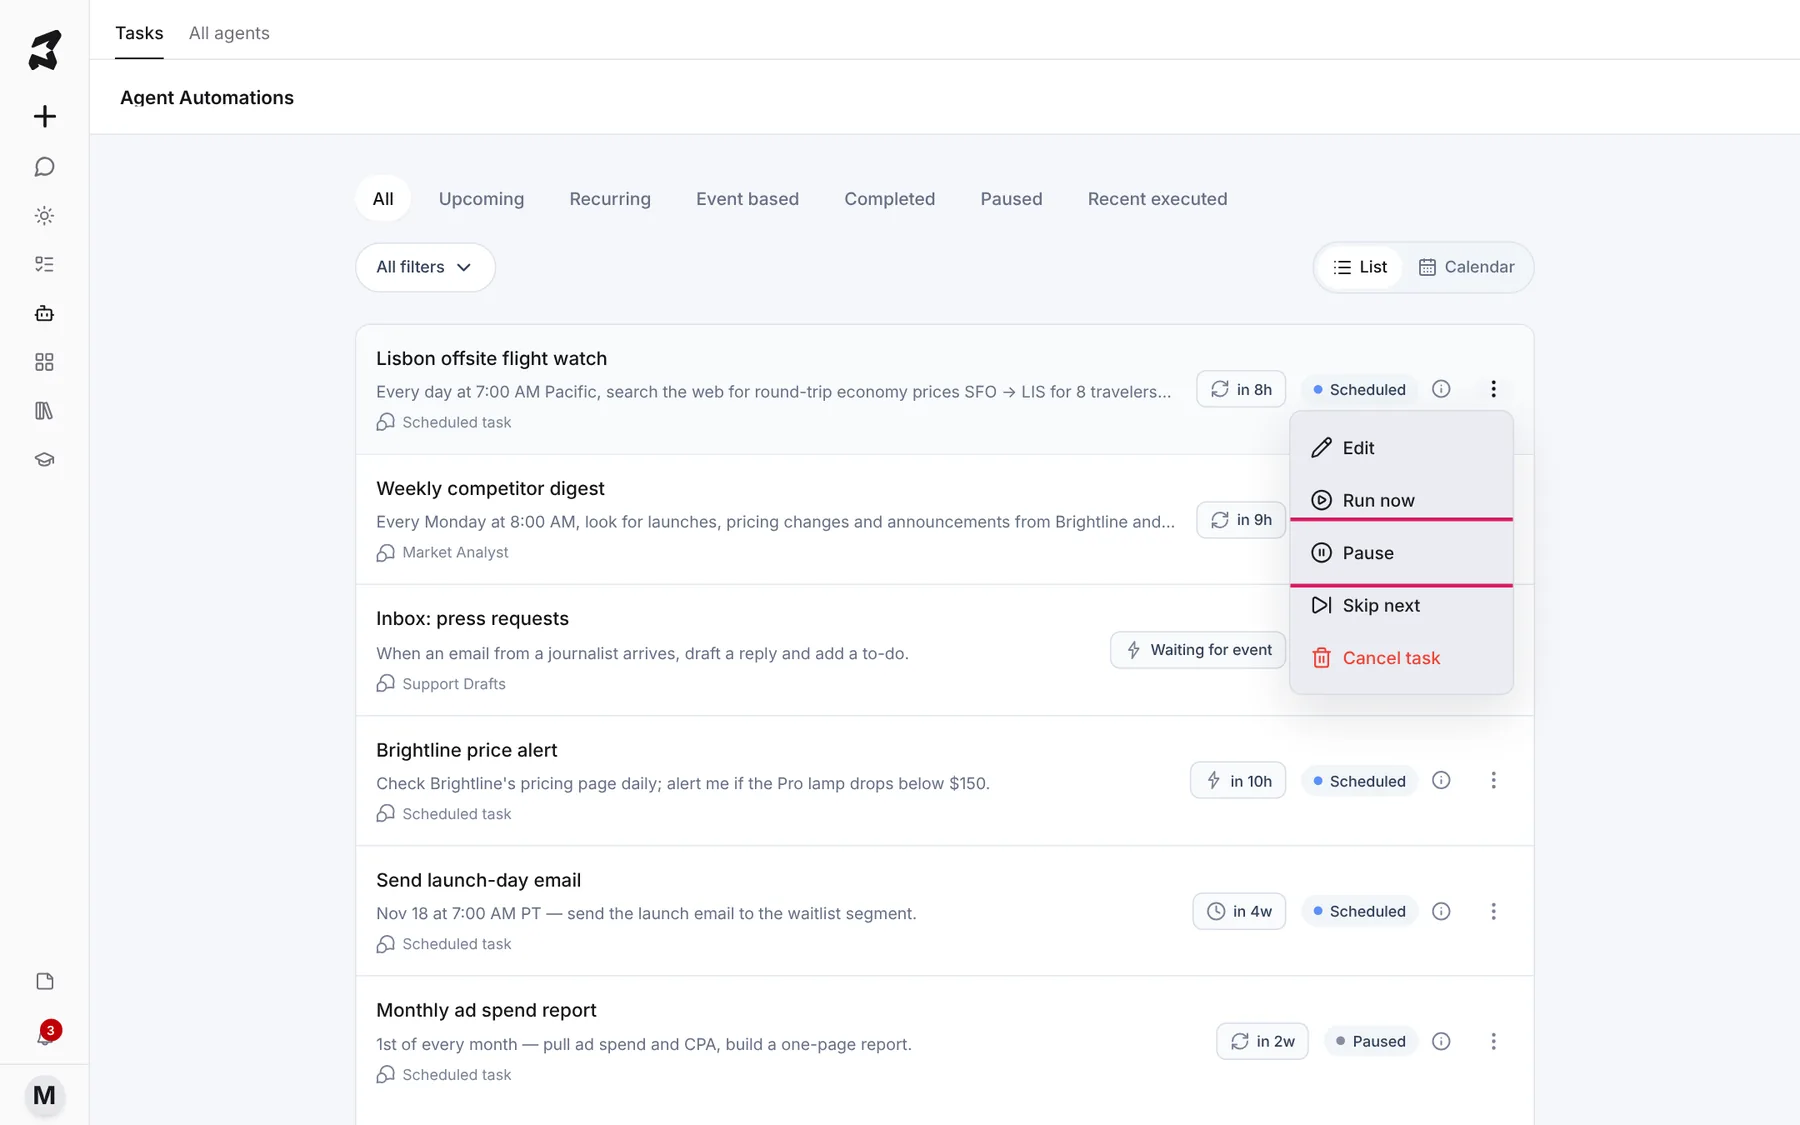Expand the All filters dropdown

pyautogui.click(x=425, y=267)
